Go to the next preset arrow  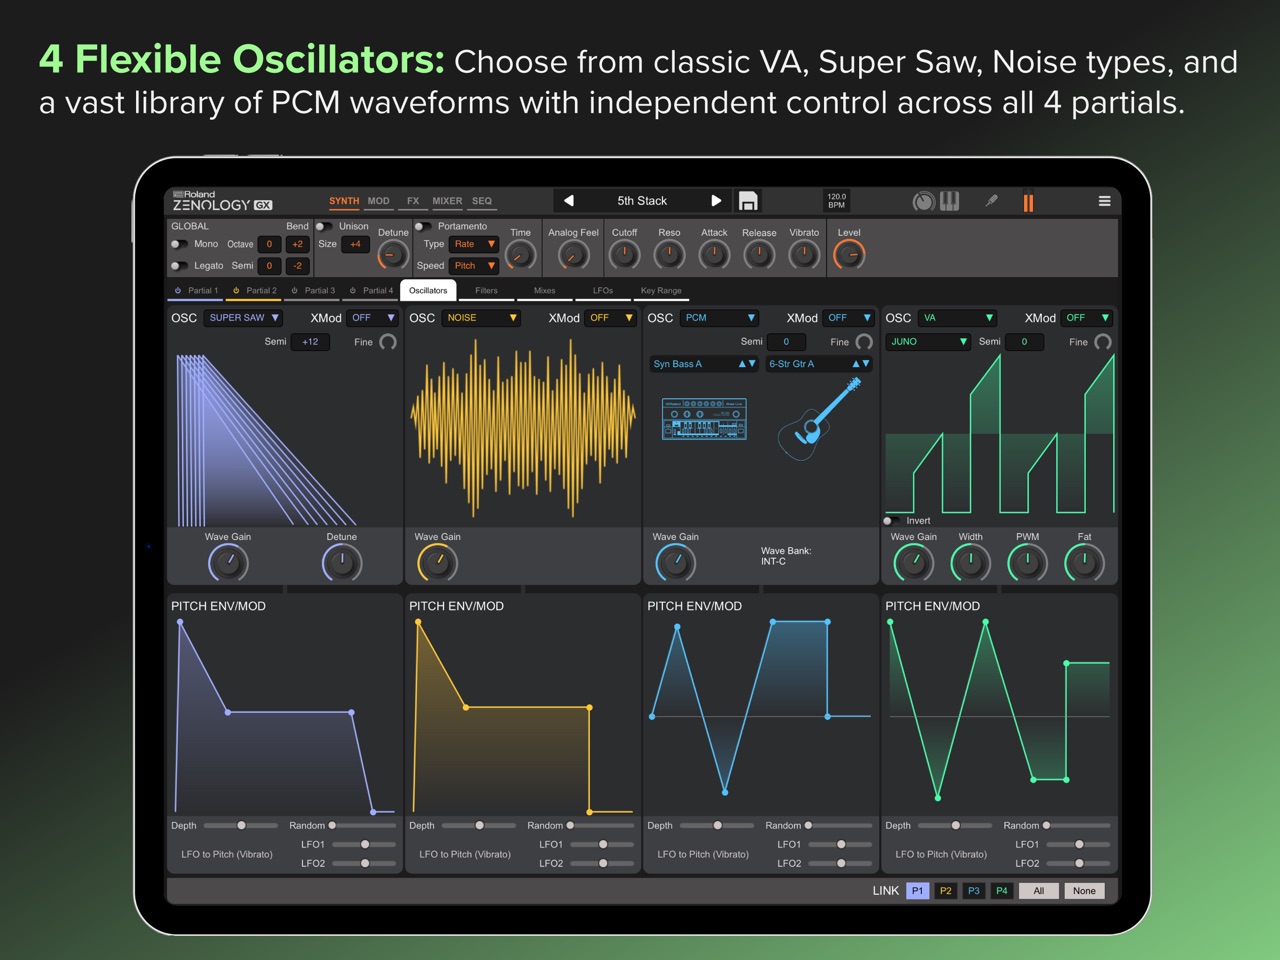(716, 201)
